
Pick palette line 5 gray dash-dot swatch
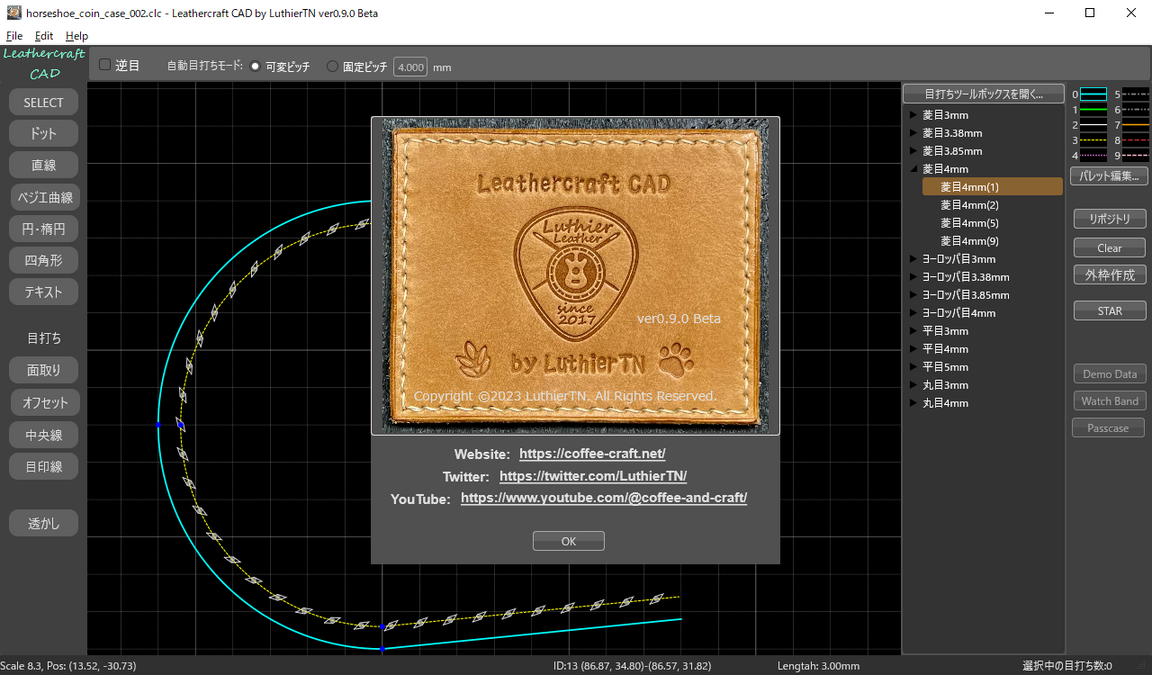[1136, 94]
